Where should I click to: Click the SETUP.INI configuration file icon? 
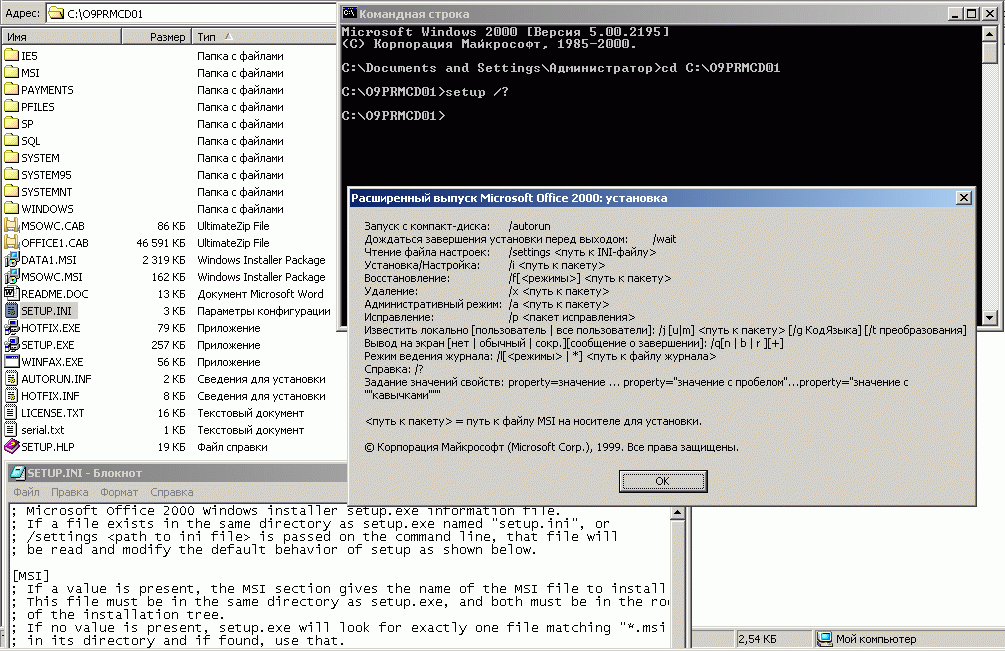click(x=12, y=310)
